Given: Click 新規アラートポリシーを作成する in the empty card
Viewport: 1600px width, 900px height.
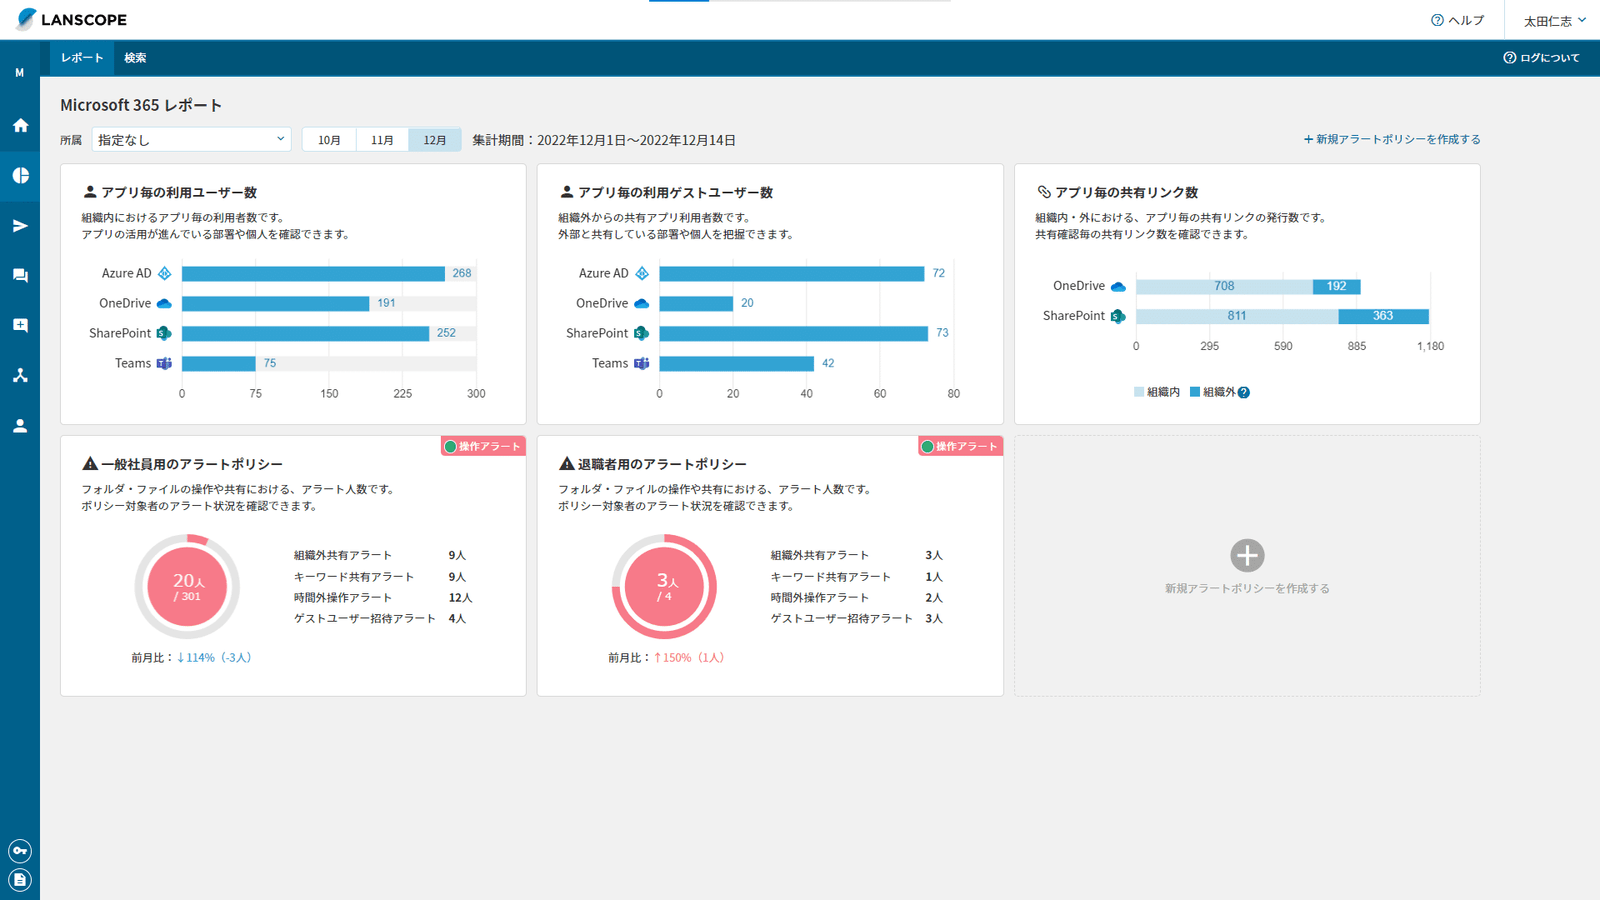Looking at the screenshot, I should tap(1247, 589).
